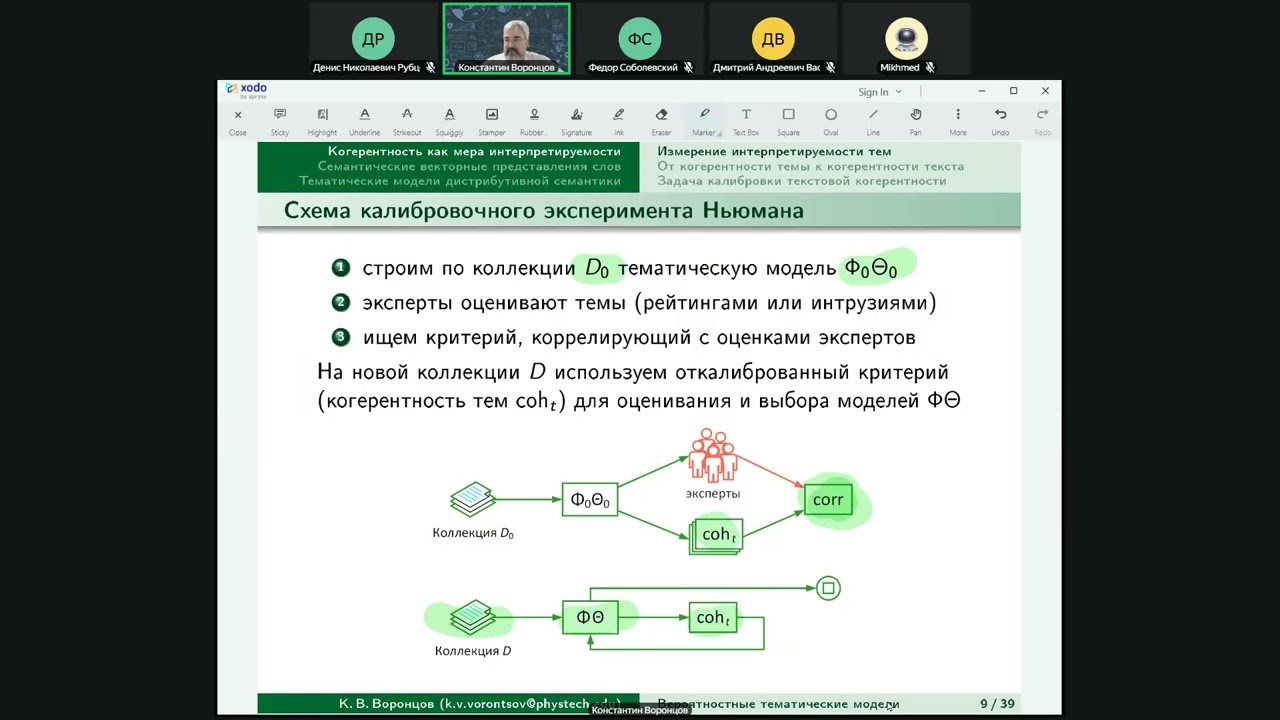Click the 'corr' box in the diagram
Screen dimensions: 1280x720
[x=828, y=499]
